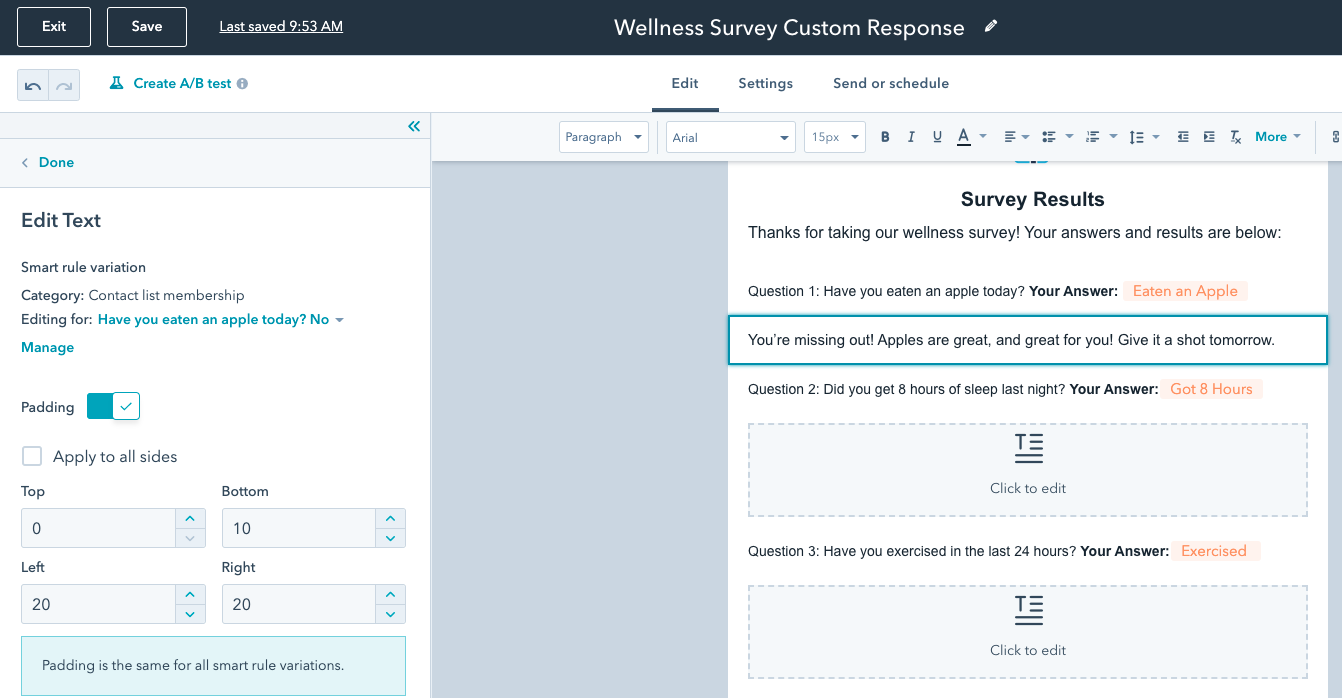The width and height of the screenshot is (1342, 698).
Task: Click the redo arrow icon
Action: tap(64, 86)
